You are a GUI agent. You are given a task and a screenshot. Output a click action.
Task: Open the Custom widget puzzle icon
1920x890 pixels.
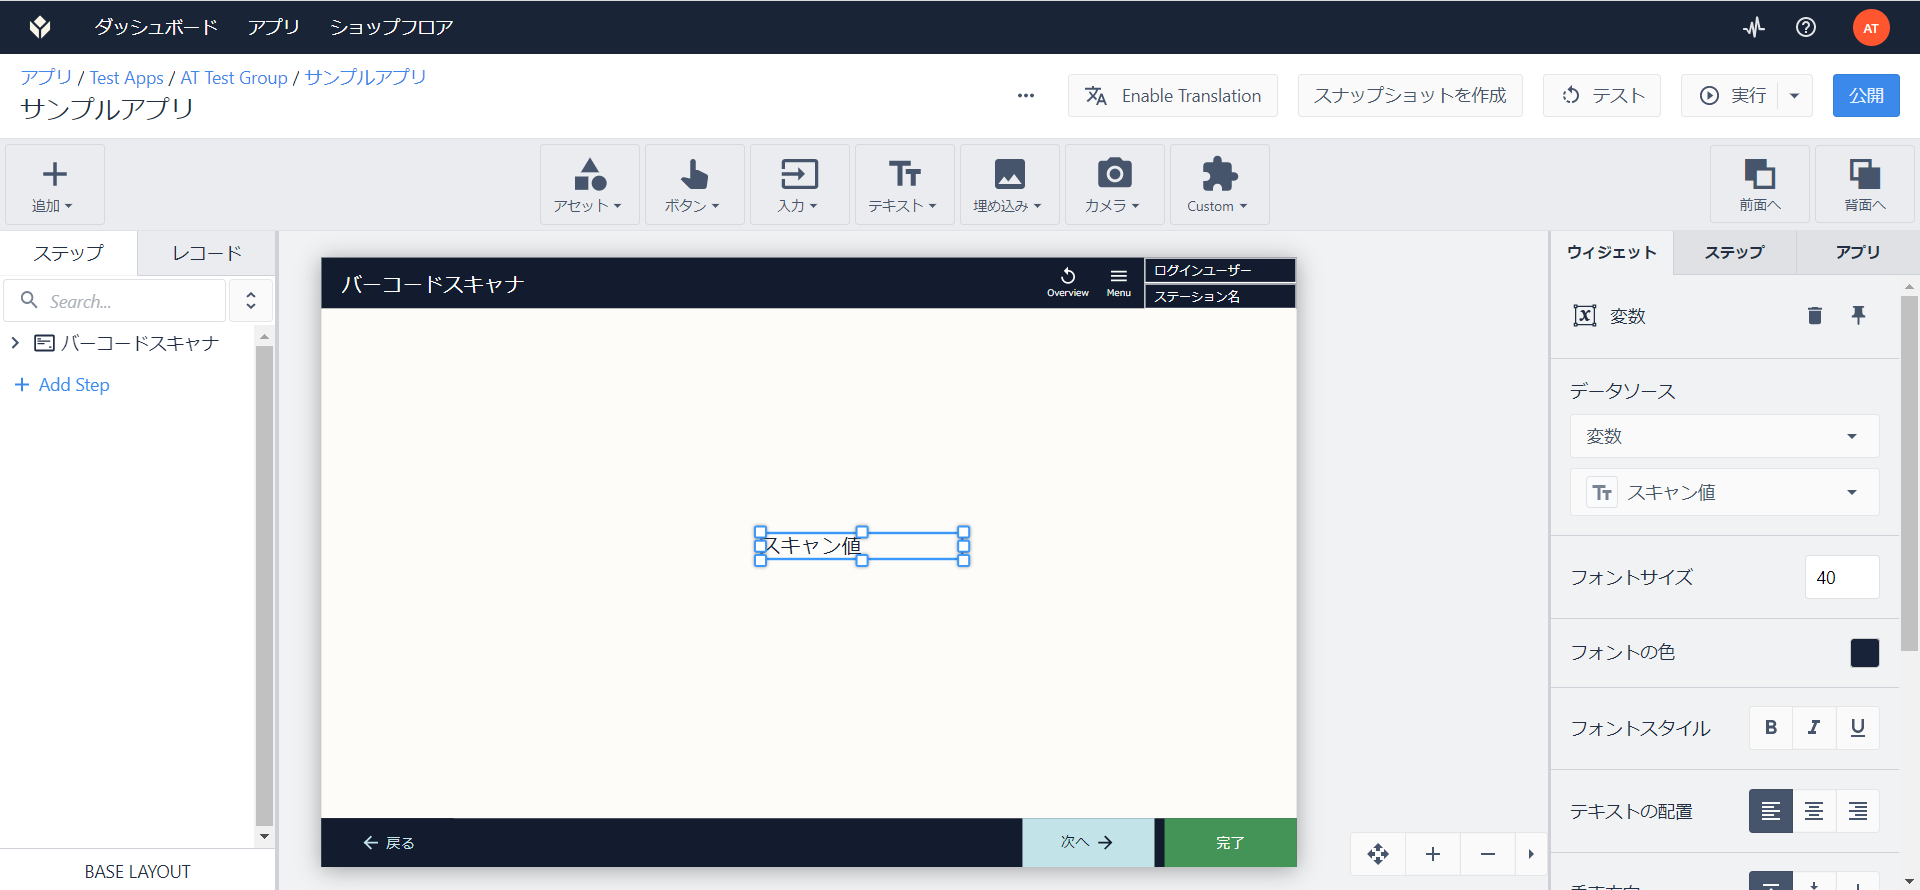coord(1219,184)
